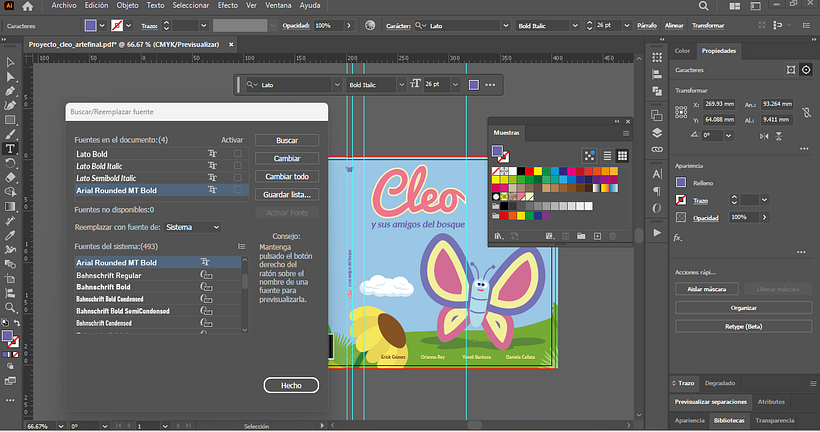The image size is (820, 432).
Task: Click the recolor artwork globe icon
Action: point(370,26)
